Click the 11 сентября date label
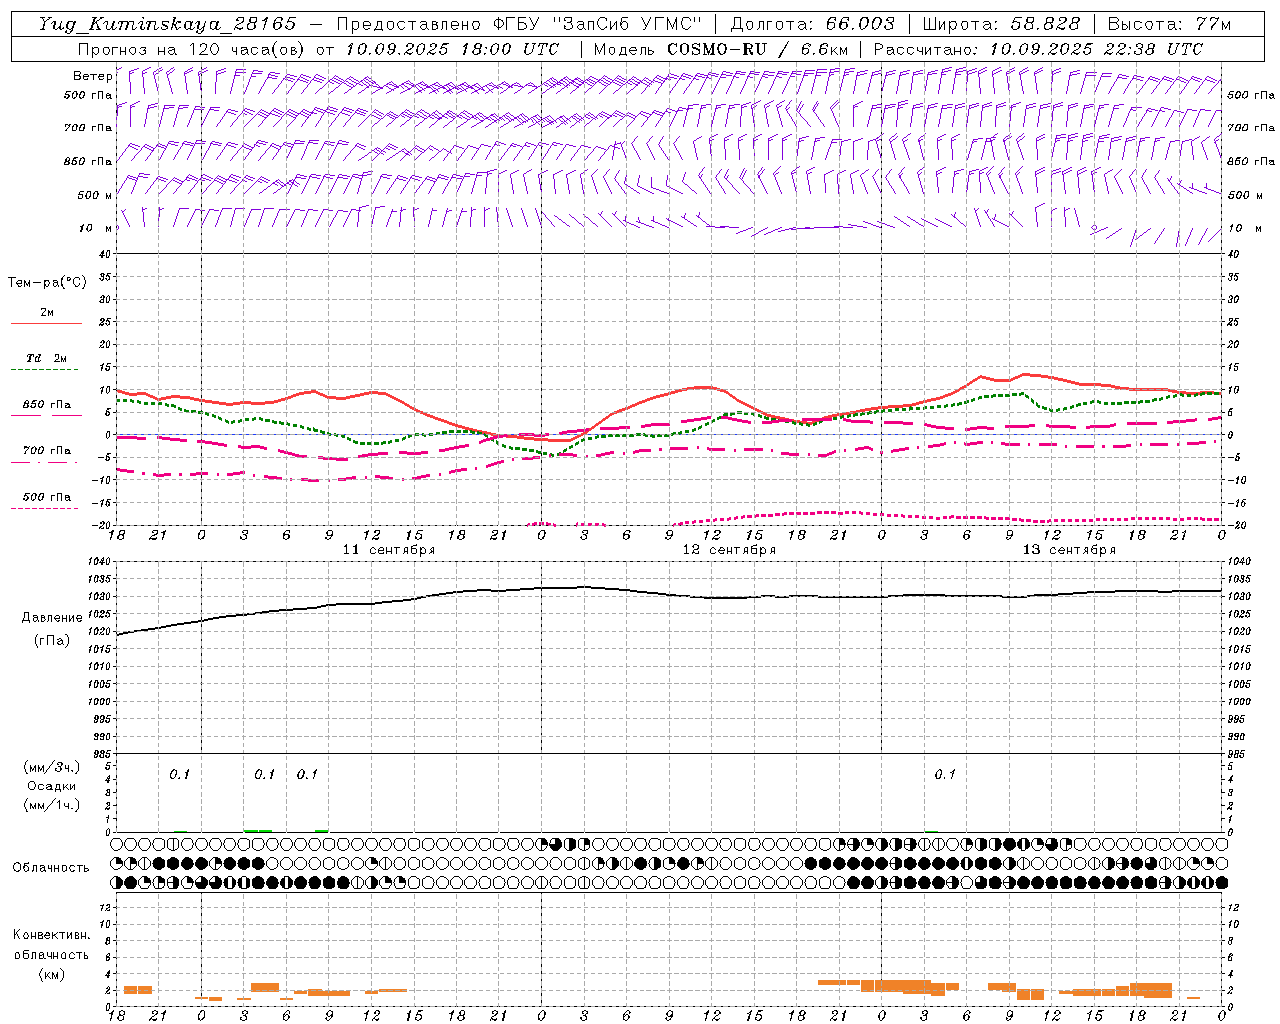 point(389,550)
